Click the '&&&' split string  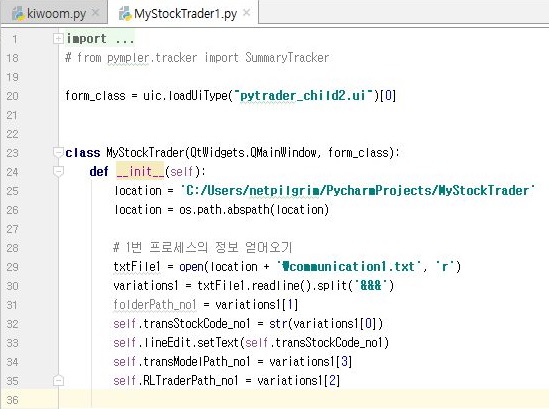(370, 286)
